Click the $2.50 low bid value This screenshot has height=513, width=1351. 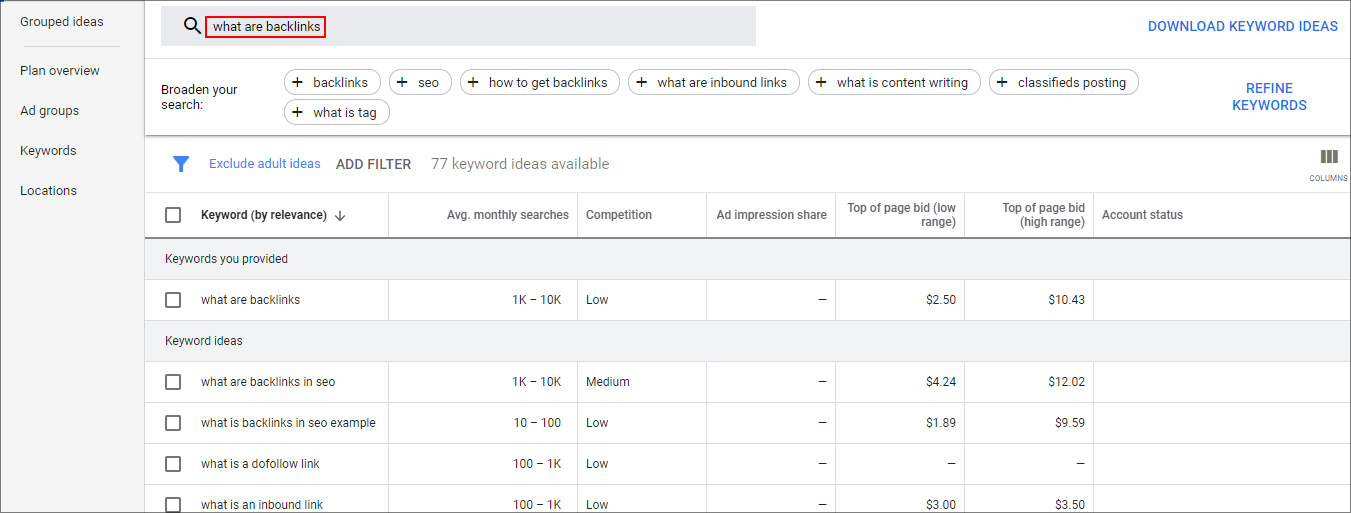point(942,300)
